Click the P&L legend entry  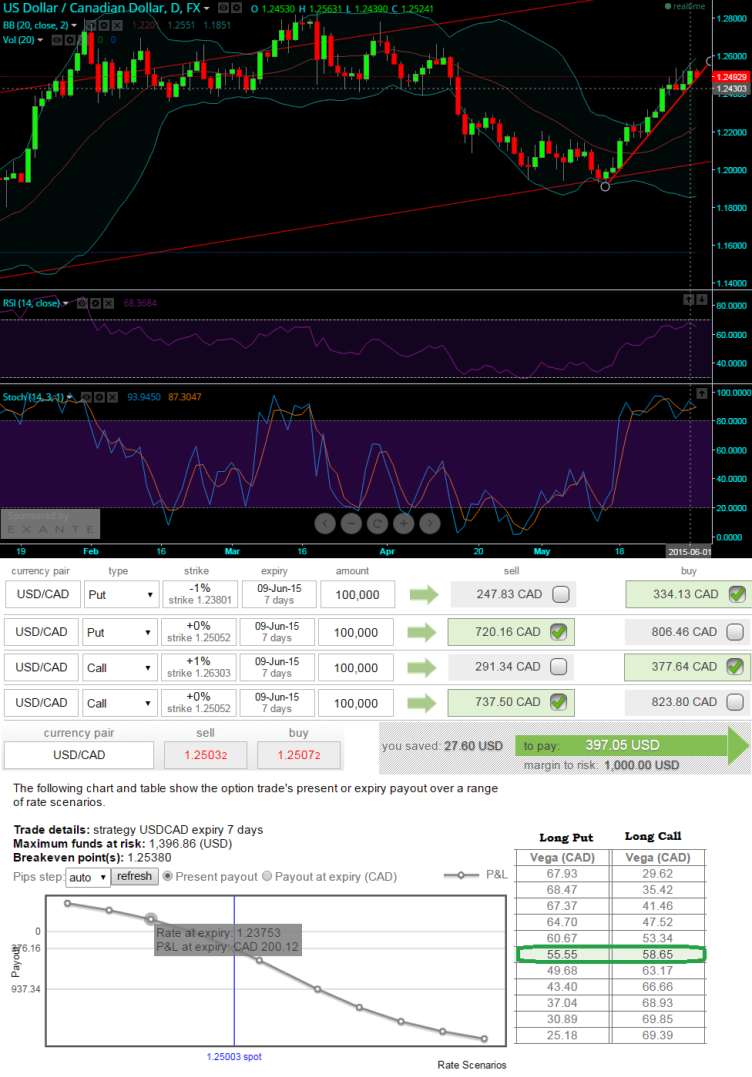[x=475, y=874]
